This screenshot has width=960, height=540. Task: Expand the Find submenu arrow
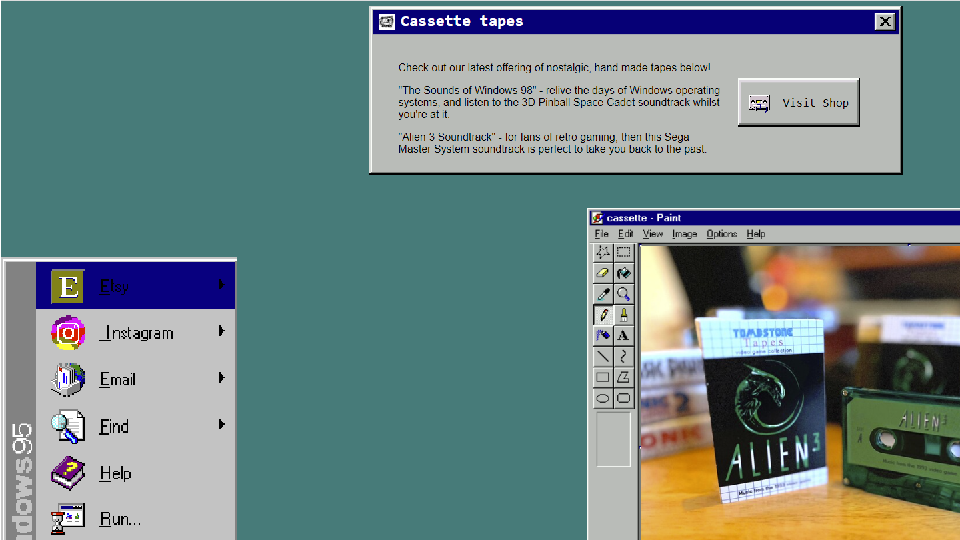[222, 424]
